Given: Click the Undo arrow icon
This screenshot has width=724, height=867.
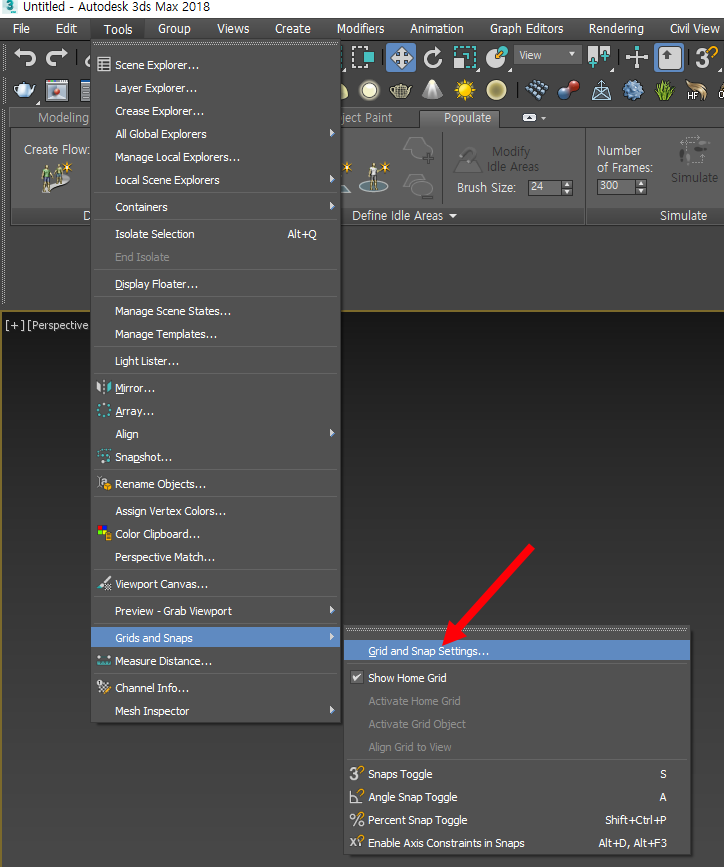Looking at the screenshot, I should (x=25, y=57).
